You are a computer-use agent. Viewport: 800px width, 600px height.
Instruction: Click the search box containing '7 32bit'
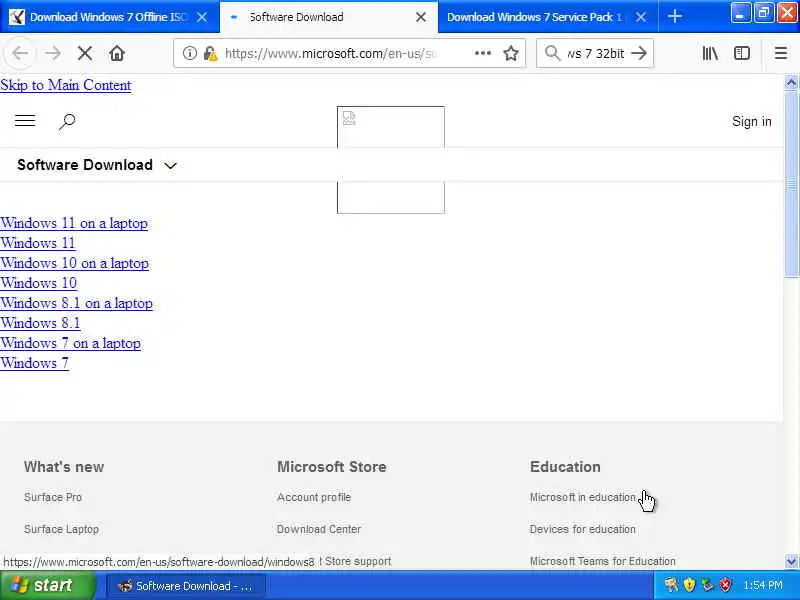point(595,53)
